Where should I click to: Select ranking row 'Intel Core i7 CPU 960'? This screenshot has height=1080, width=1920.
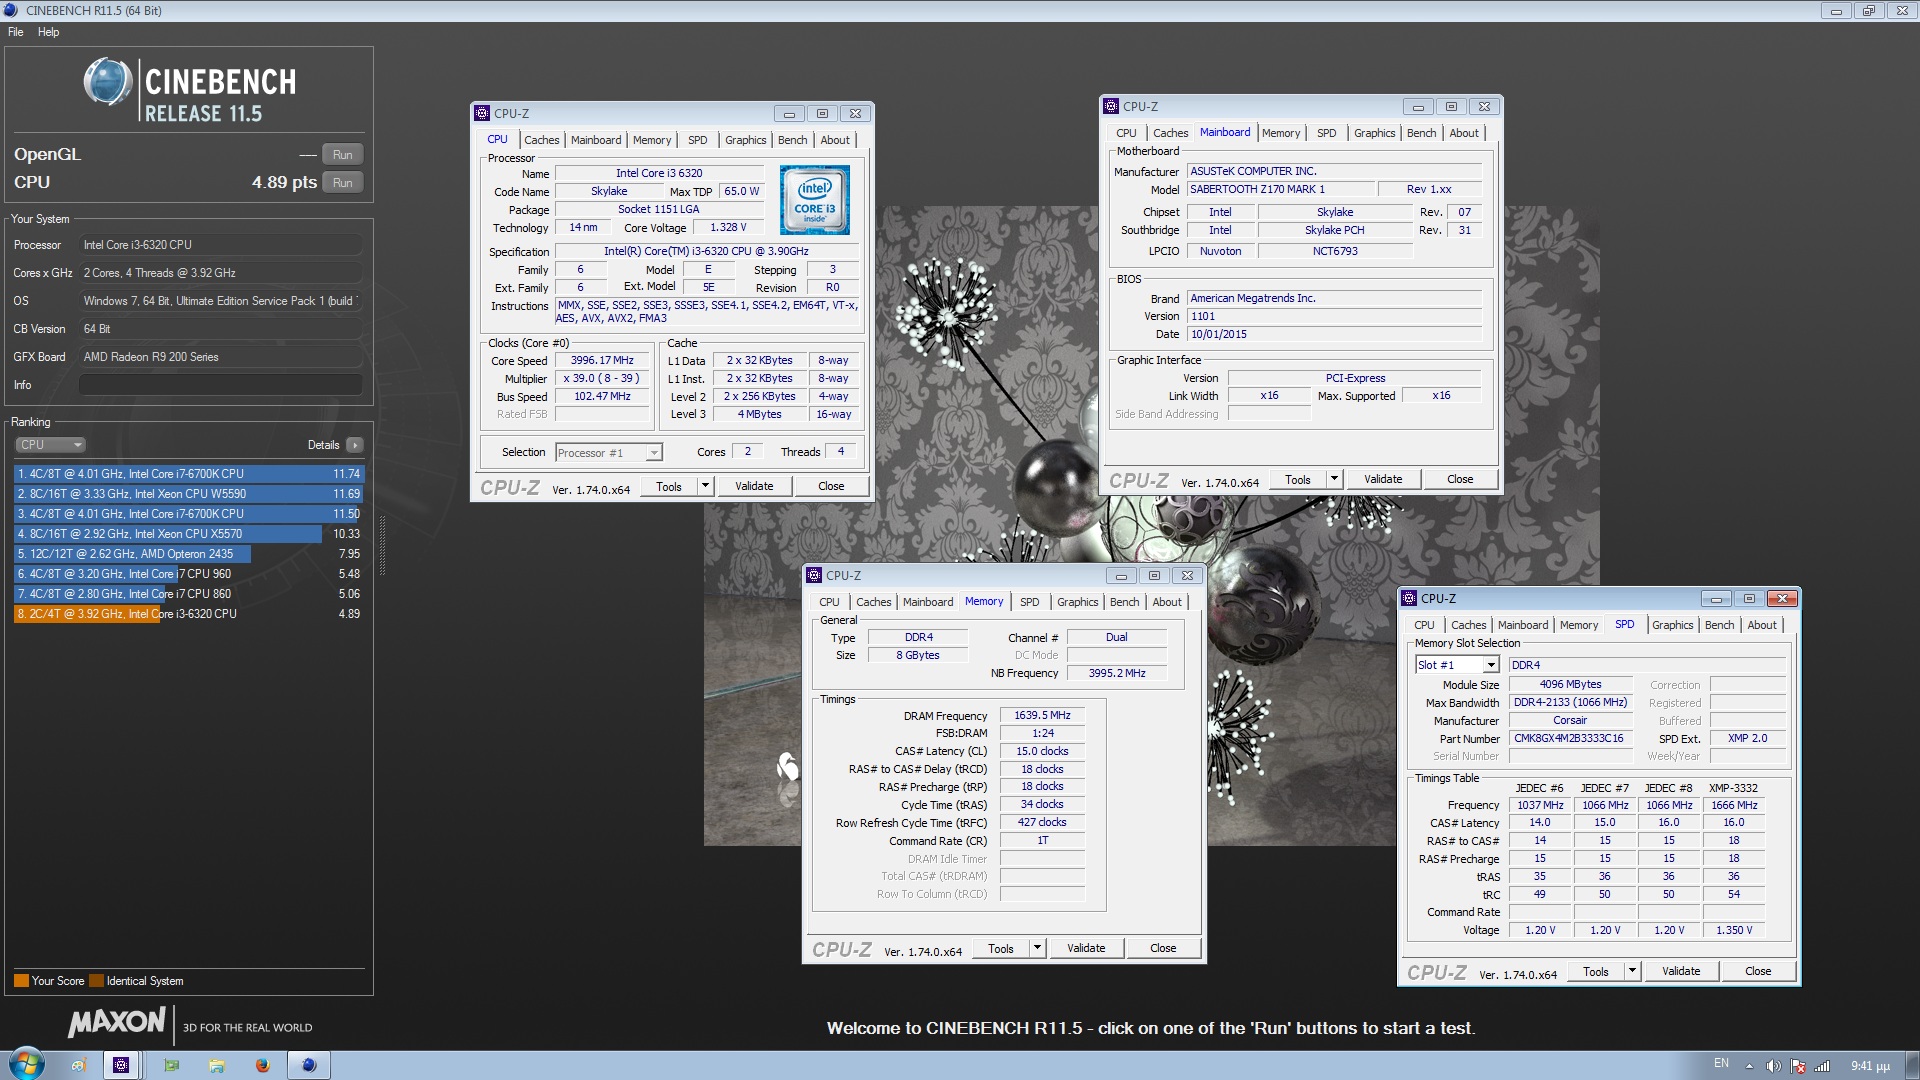188,574
